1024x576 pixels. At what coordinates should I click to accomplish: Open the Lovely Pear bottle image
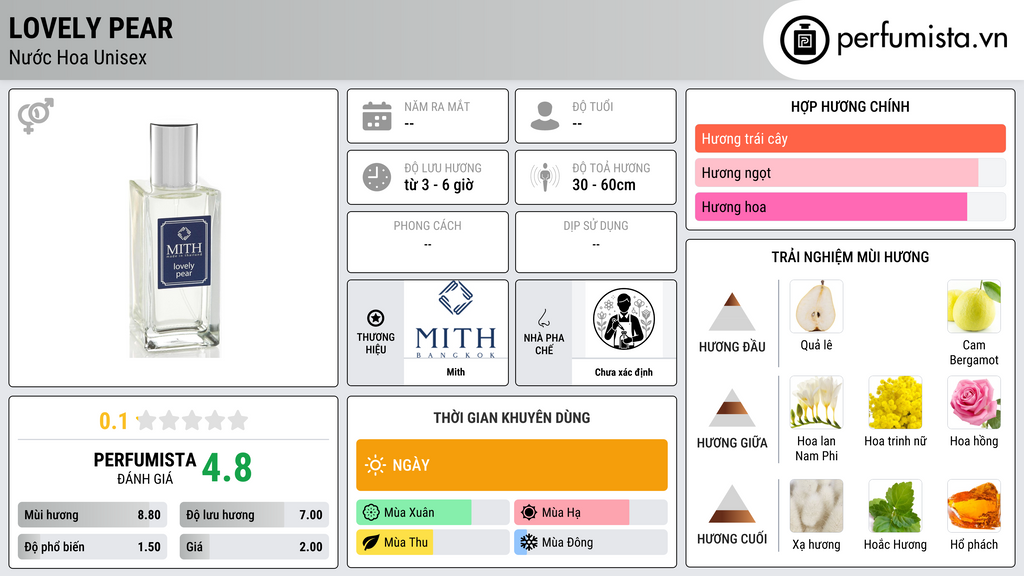(x=174, y=240)
